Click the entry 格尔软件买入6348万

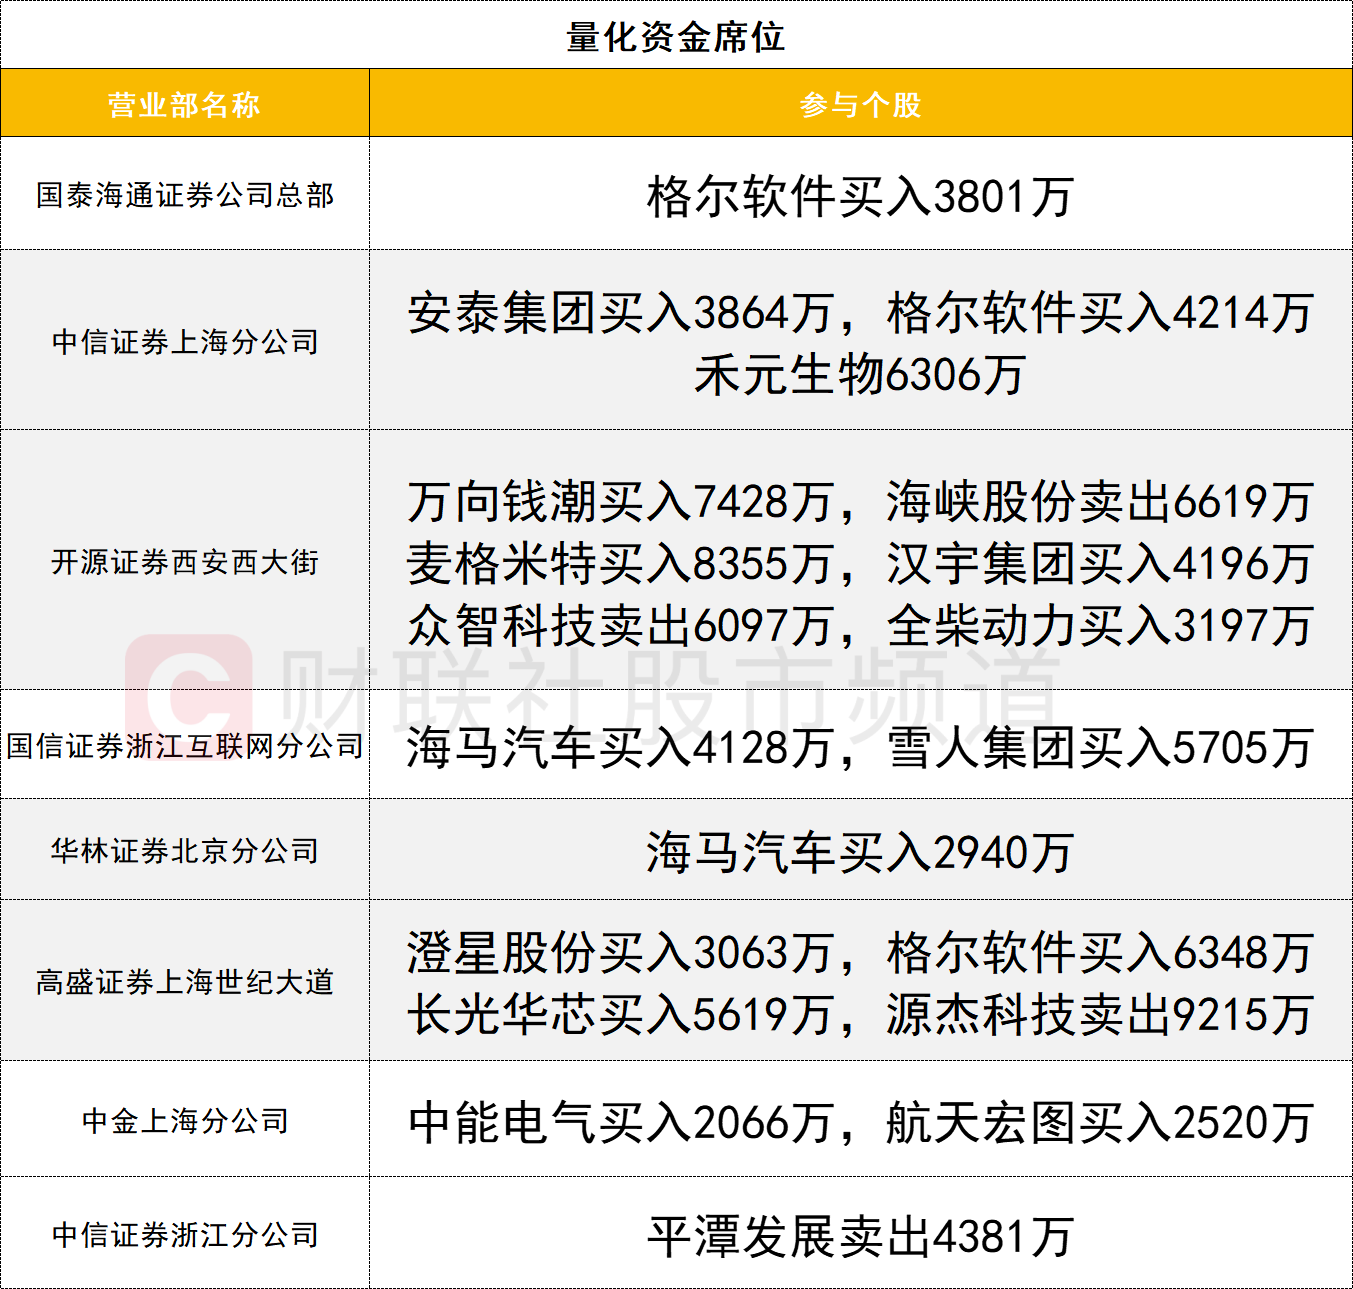[x=1100, y=953]
